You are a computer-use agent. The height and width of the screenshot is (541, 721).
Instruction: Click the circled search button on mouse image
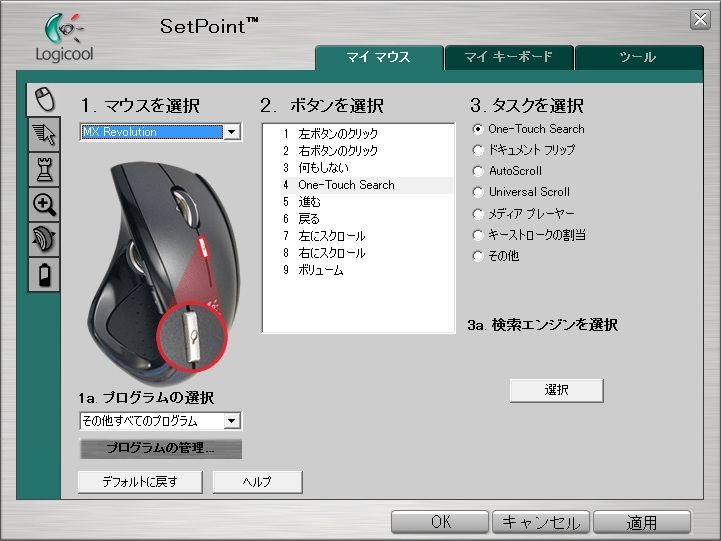pos(192,337)
